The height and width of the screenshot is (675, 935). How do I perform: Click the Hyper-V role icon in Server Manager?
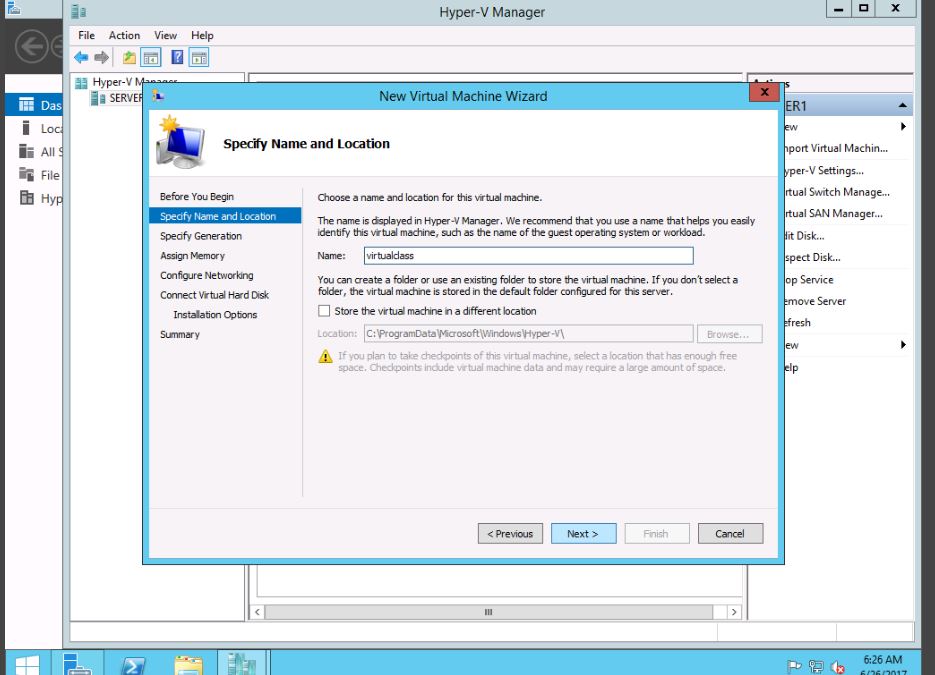pyautogui.click(x=26, y=198)
